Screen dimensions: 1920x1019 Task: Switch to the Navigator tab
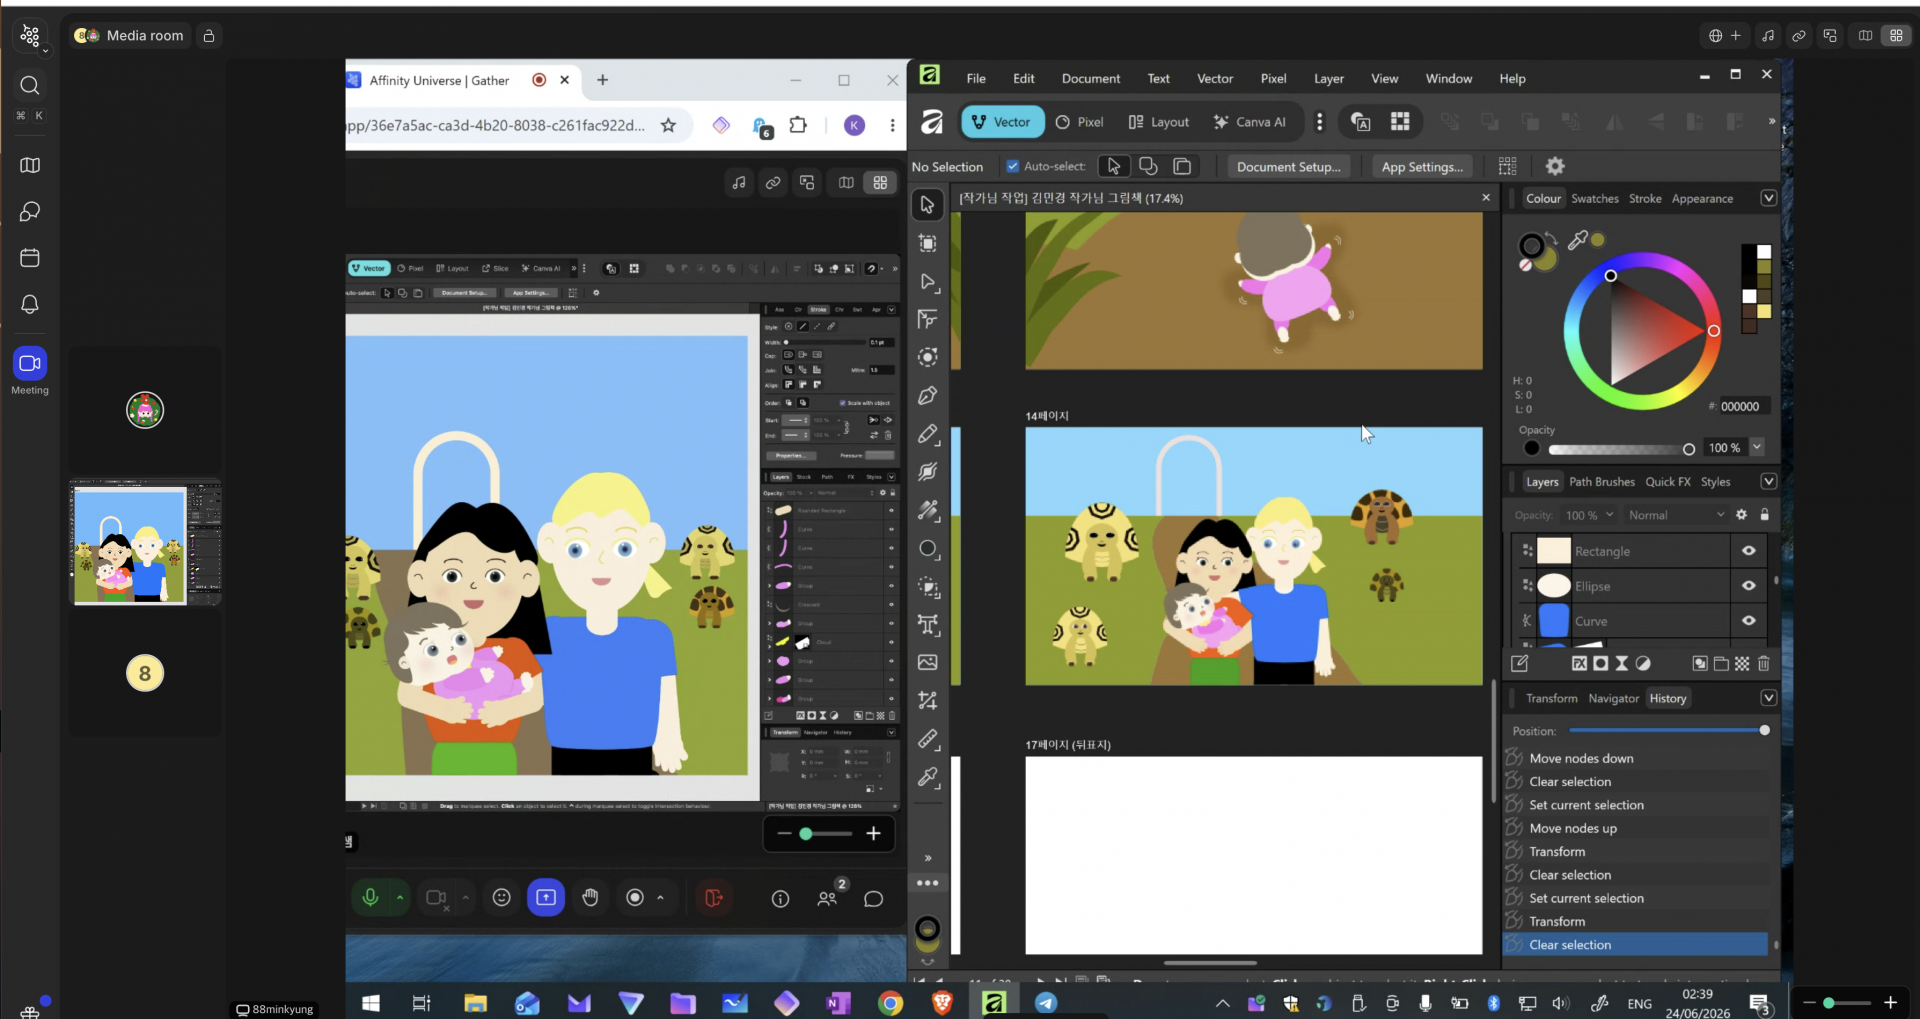[x=1614, y=698]
